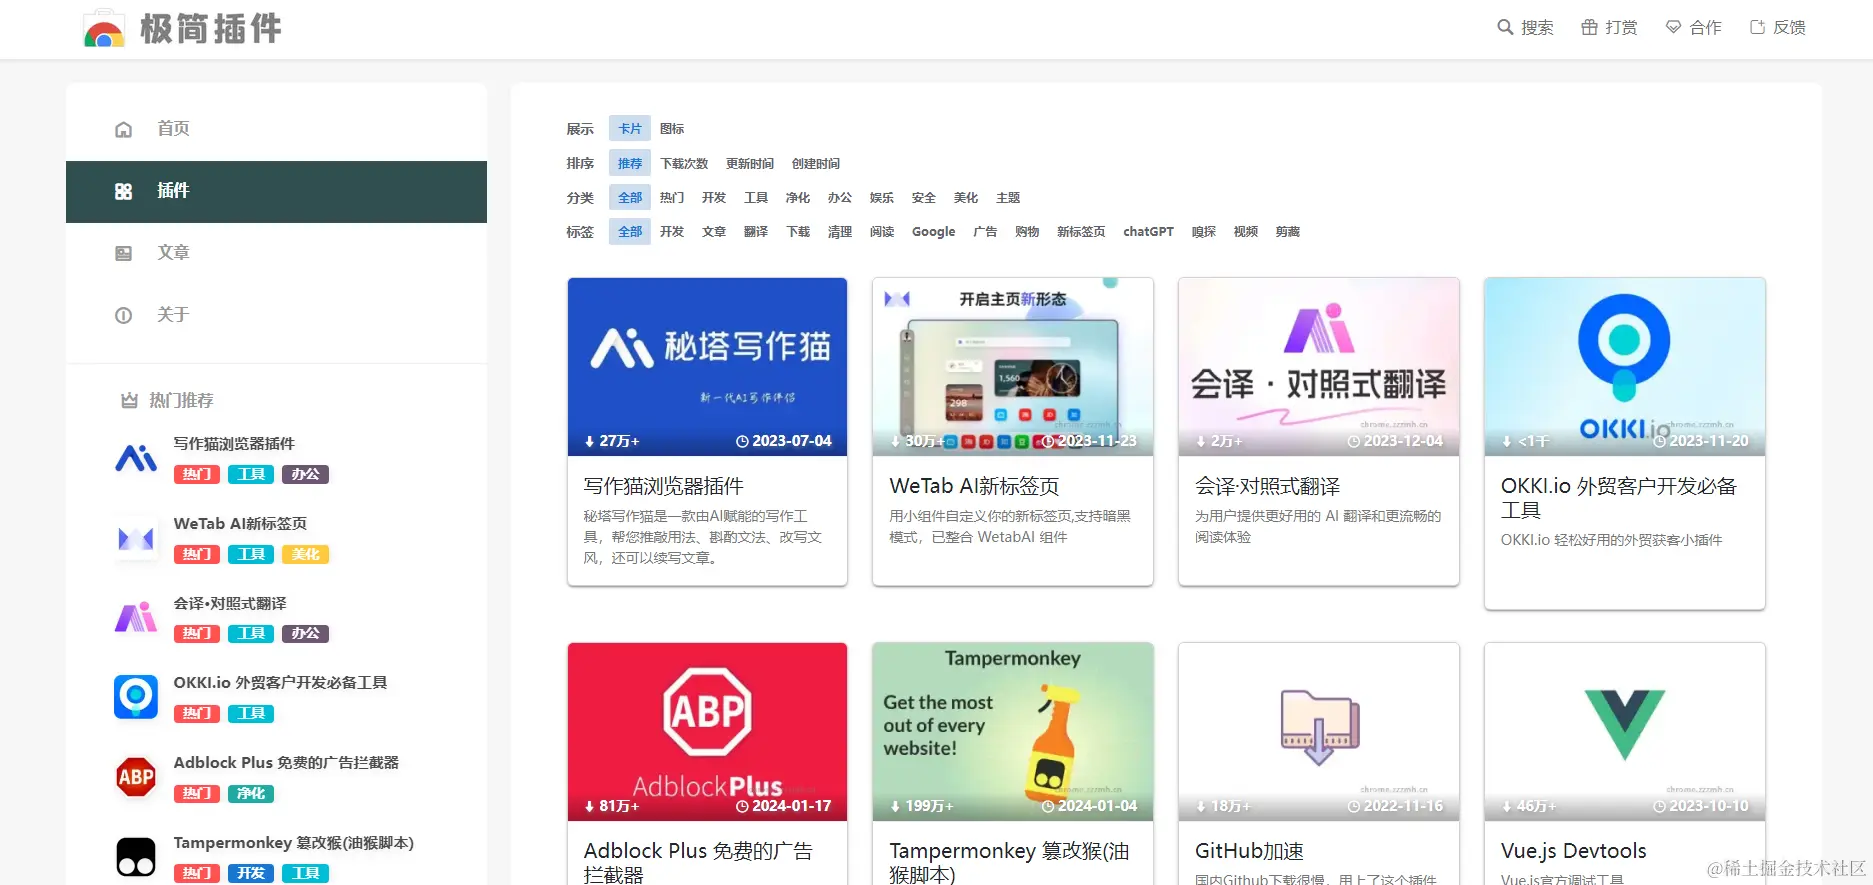The width and height of the screenshot is (1873, 885).
Task: Open the OKKI.io card thumbnail image
Action: (x=1625, y=367)
